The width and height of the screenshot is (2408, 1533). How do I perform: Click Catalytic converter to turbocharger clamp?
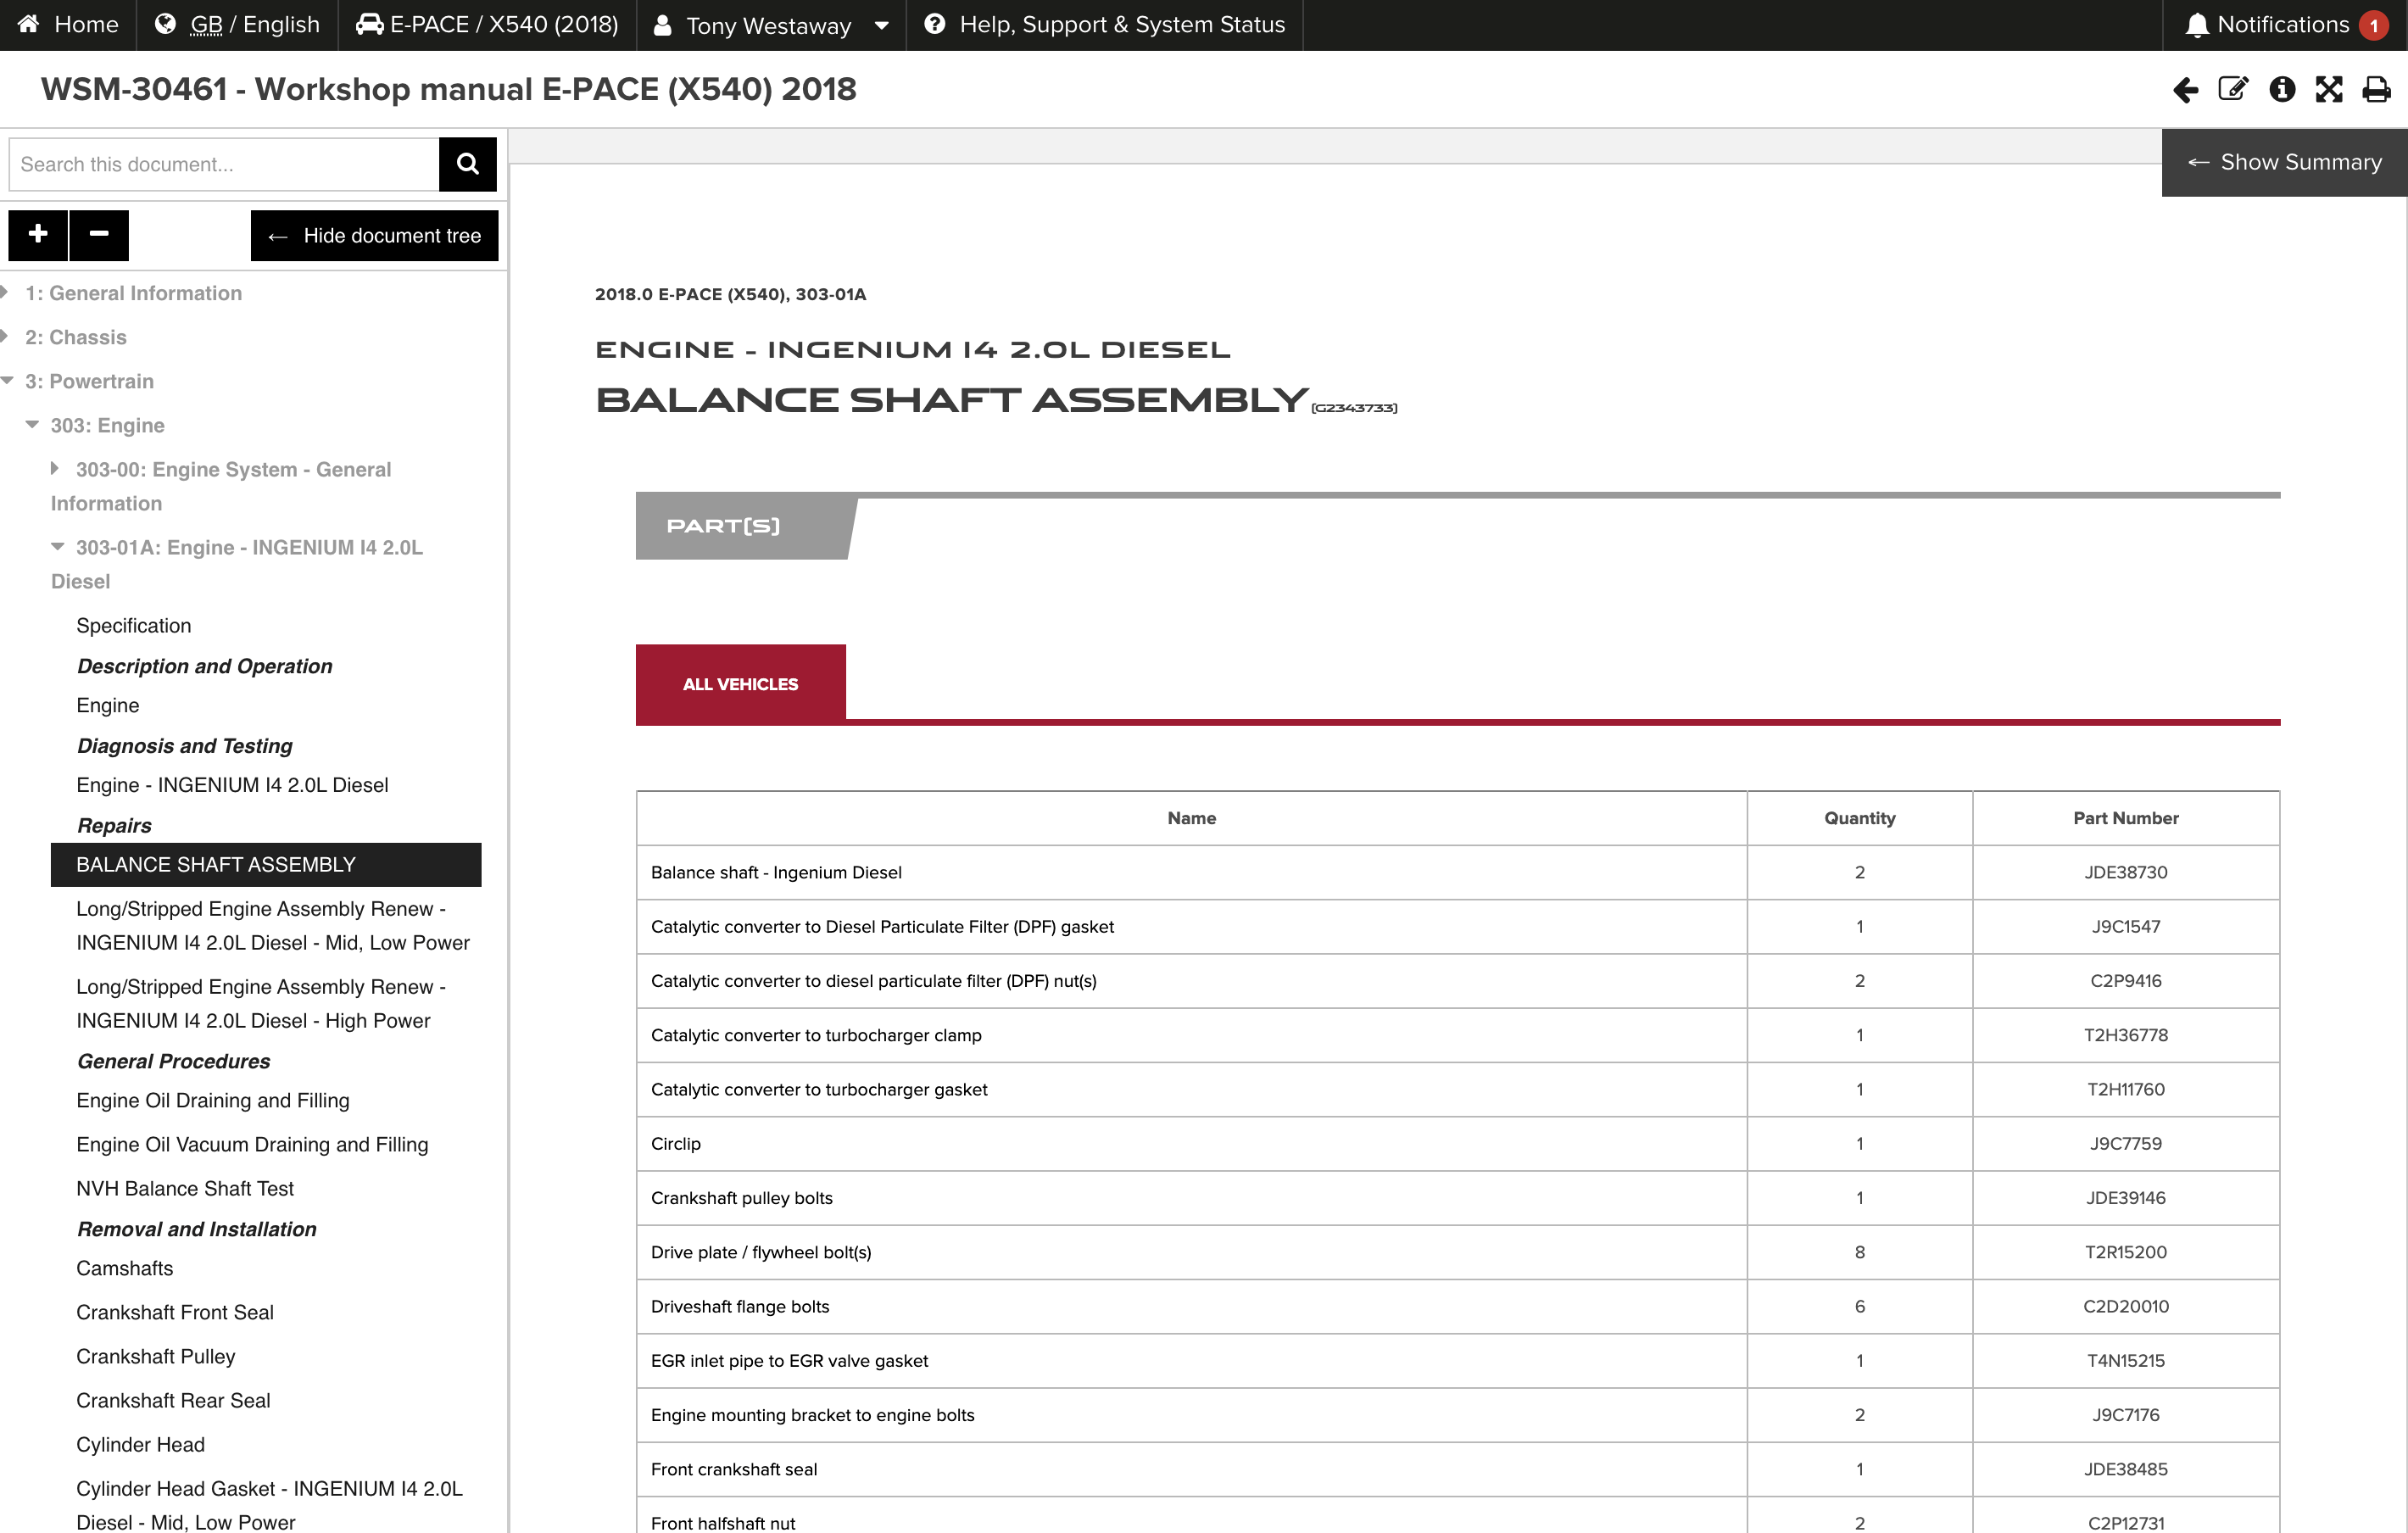[816, 1035]
